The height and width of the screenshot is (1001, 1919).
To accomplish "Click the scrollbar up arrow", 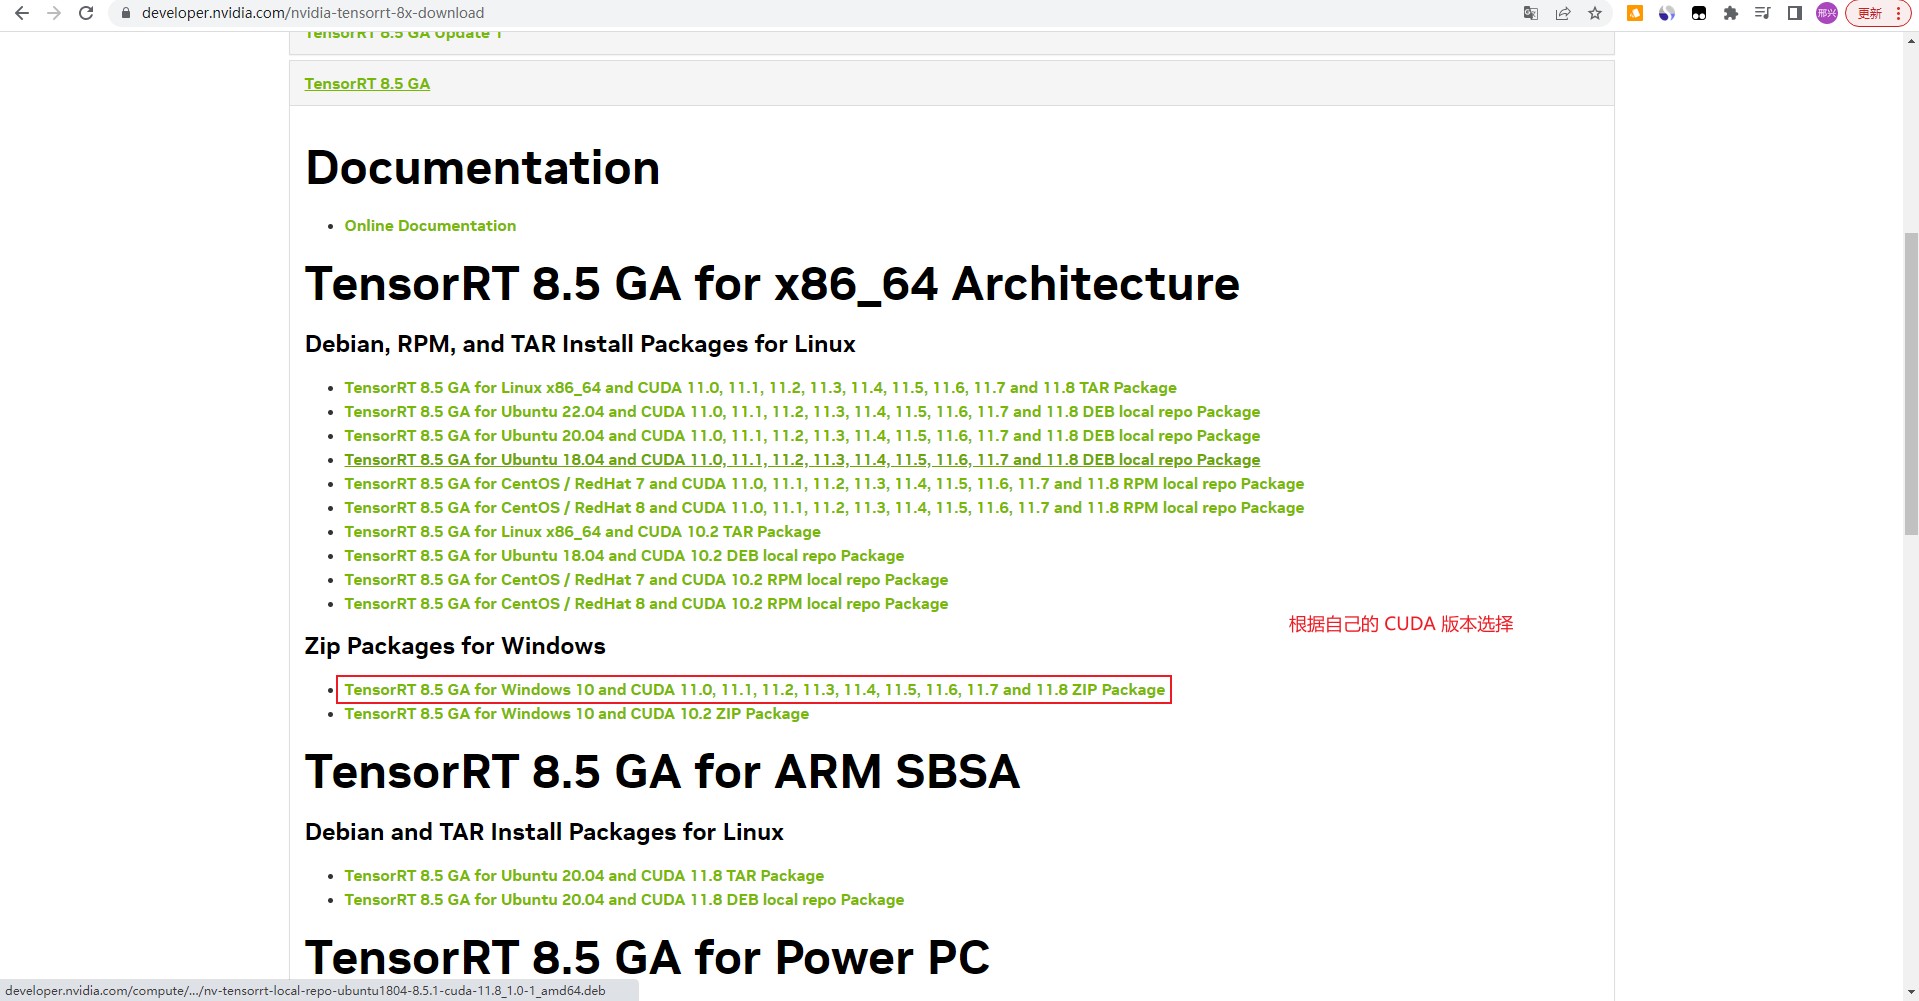I will (1911, 39).
